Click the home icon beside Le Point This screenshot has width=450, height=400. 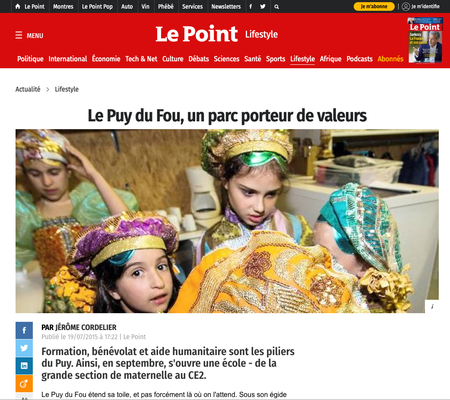click(18, 6)
